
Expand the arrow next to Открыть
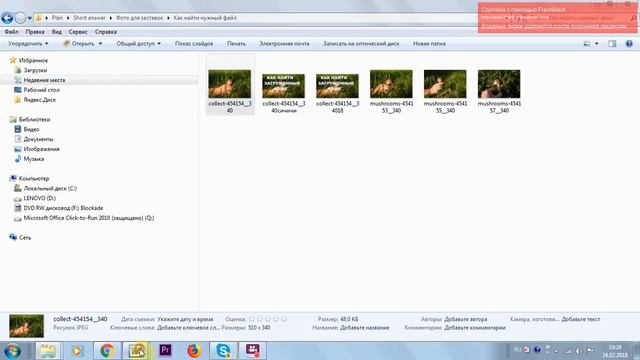pyautogui.click(x=100, y=43)
